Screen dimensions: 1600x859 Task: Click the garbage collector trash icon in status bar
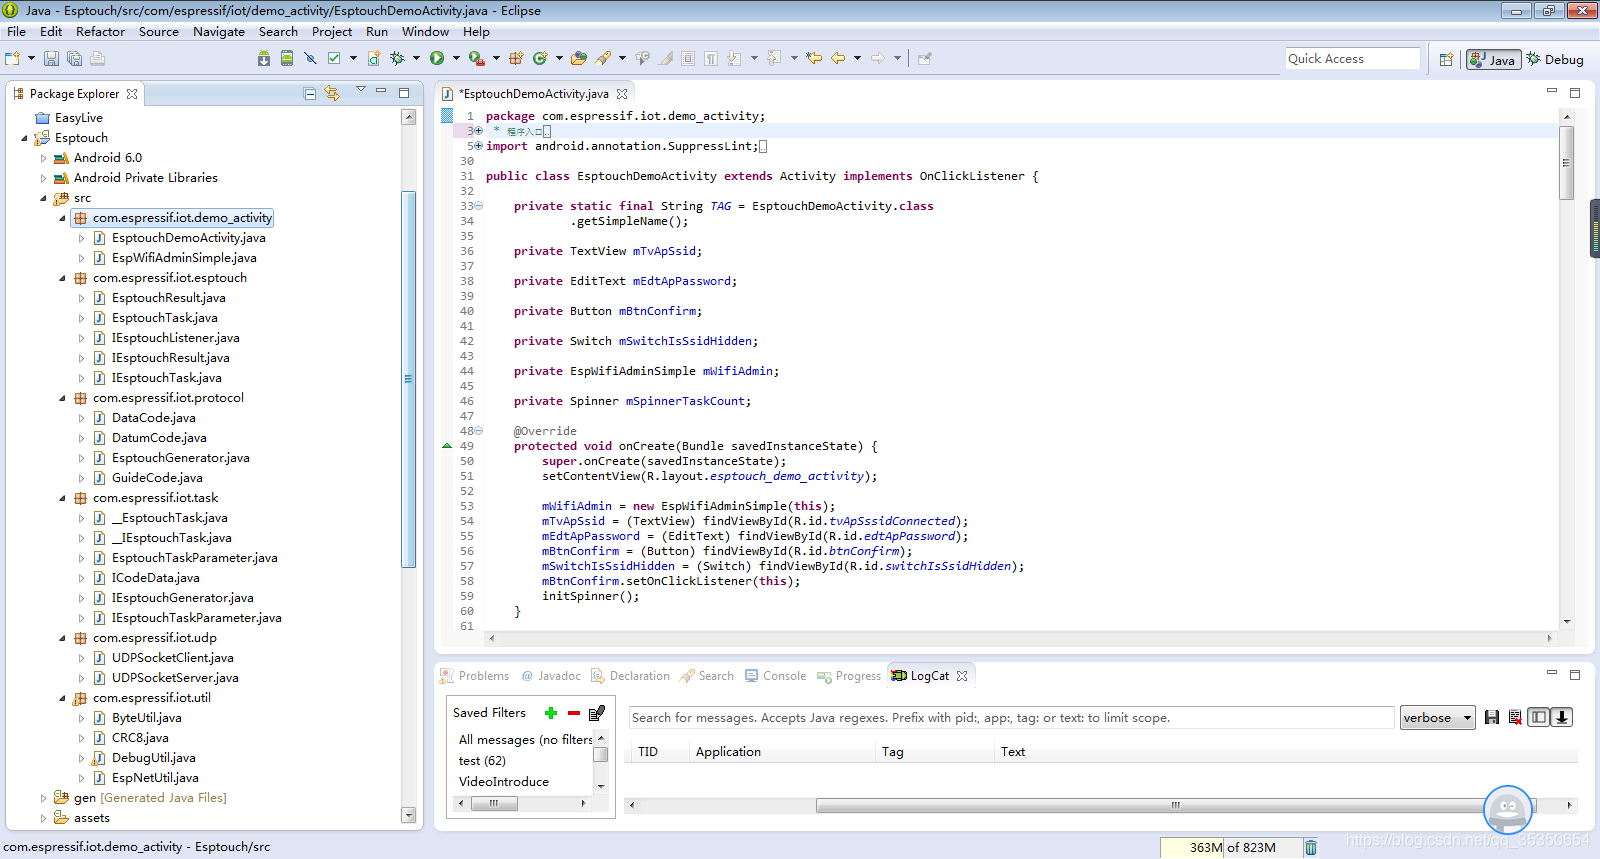point(1311,847)
